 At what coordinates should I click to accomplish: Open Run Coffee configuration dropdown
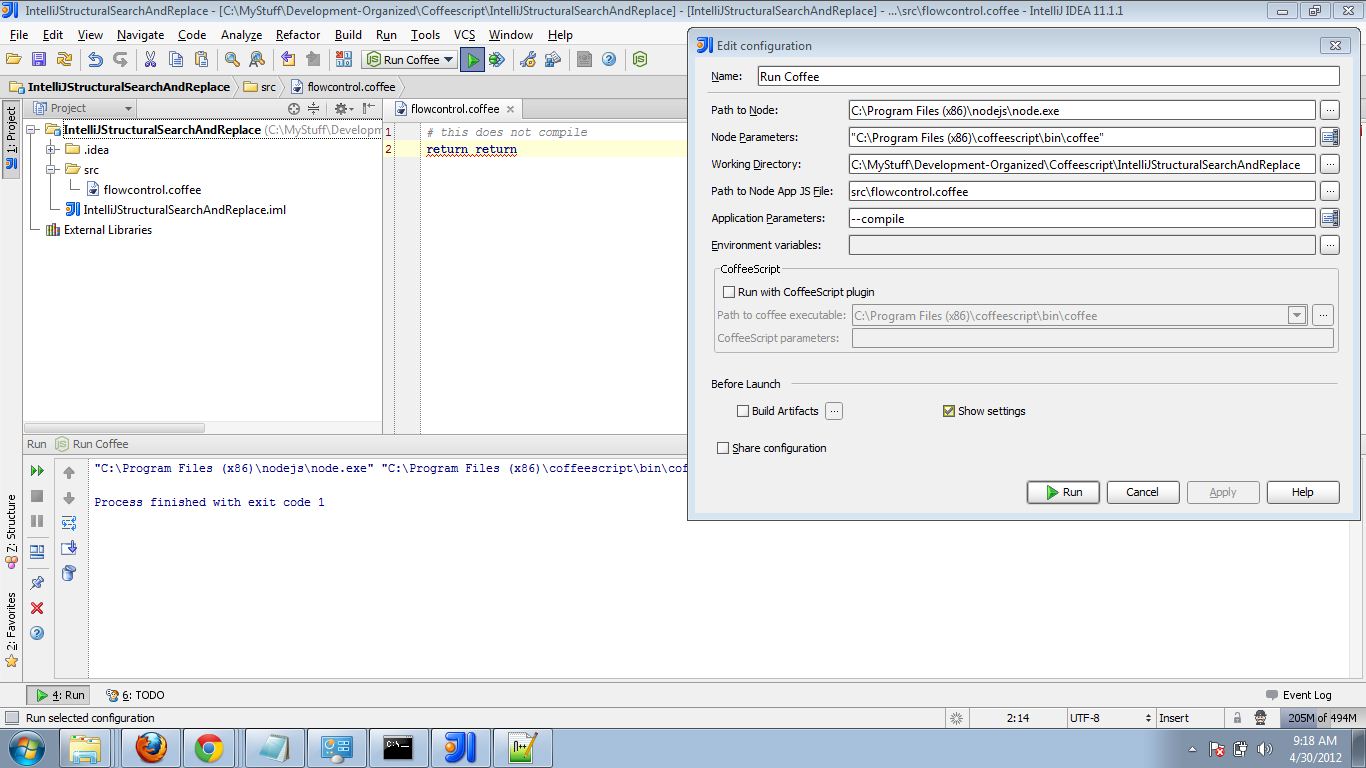pos(410,60)
